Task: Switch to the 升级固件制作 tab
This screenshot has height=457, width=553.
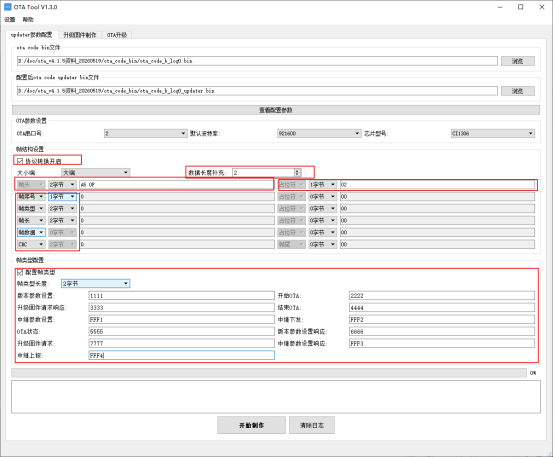Action: click(80, 35)
